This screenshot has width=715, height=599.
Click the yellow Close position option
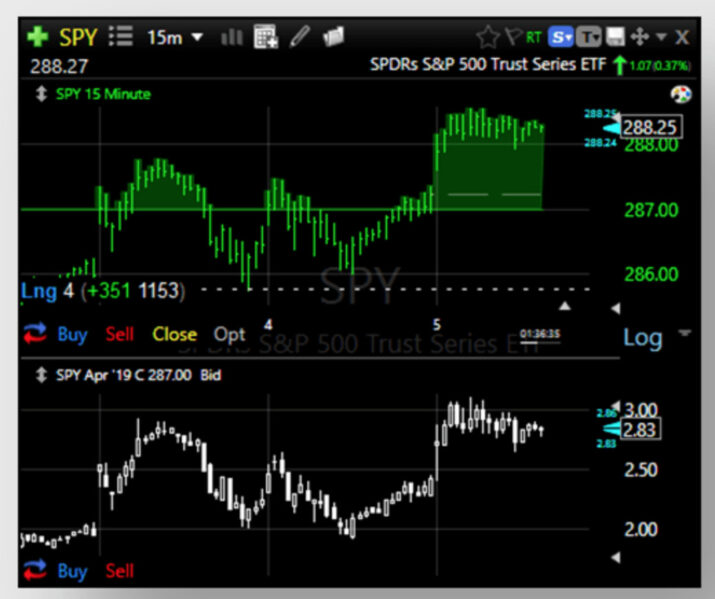coord(174,334)
